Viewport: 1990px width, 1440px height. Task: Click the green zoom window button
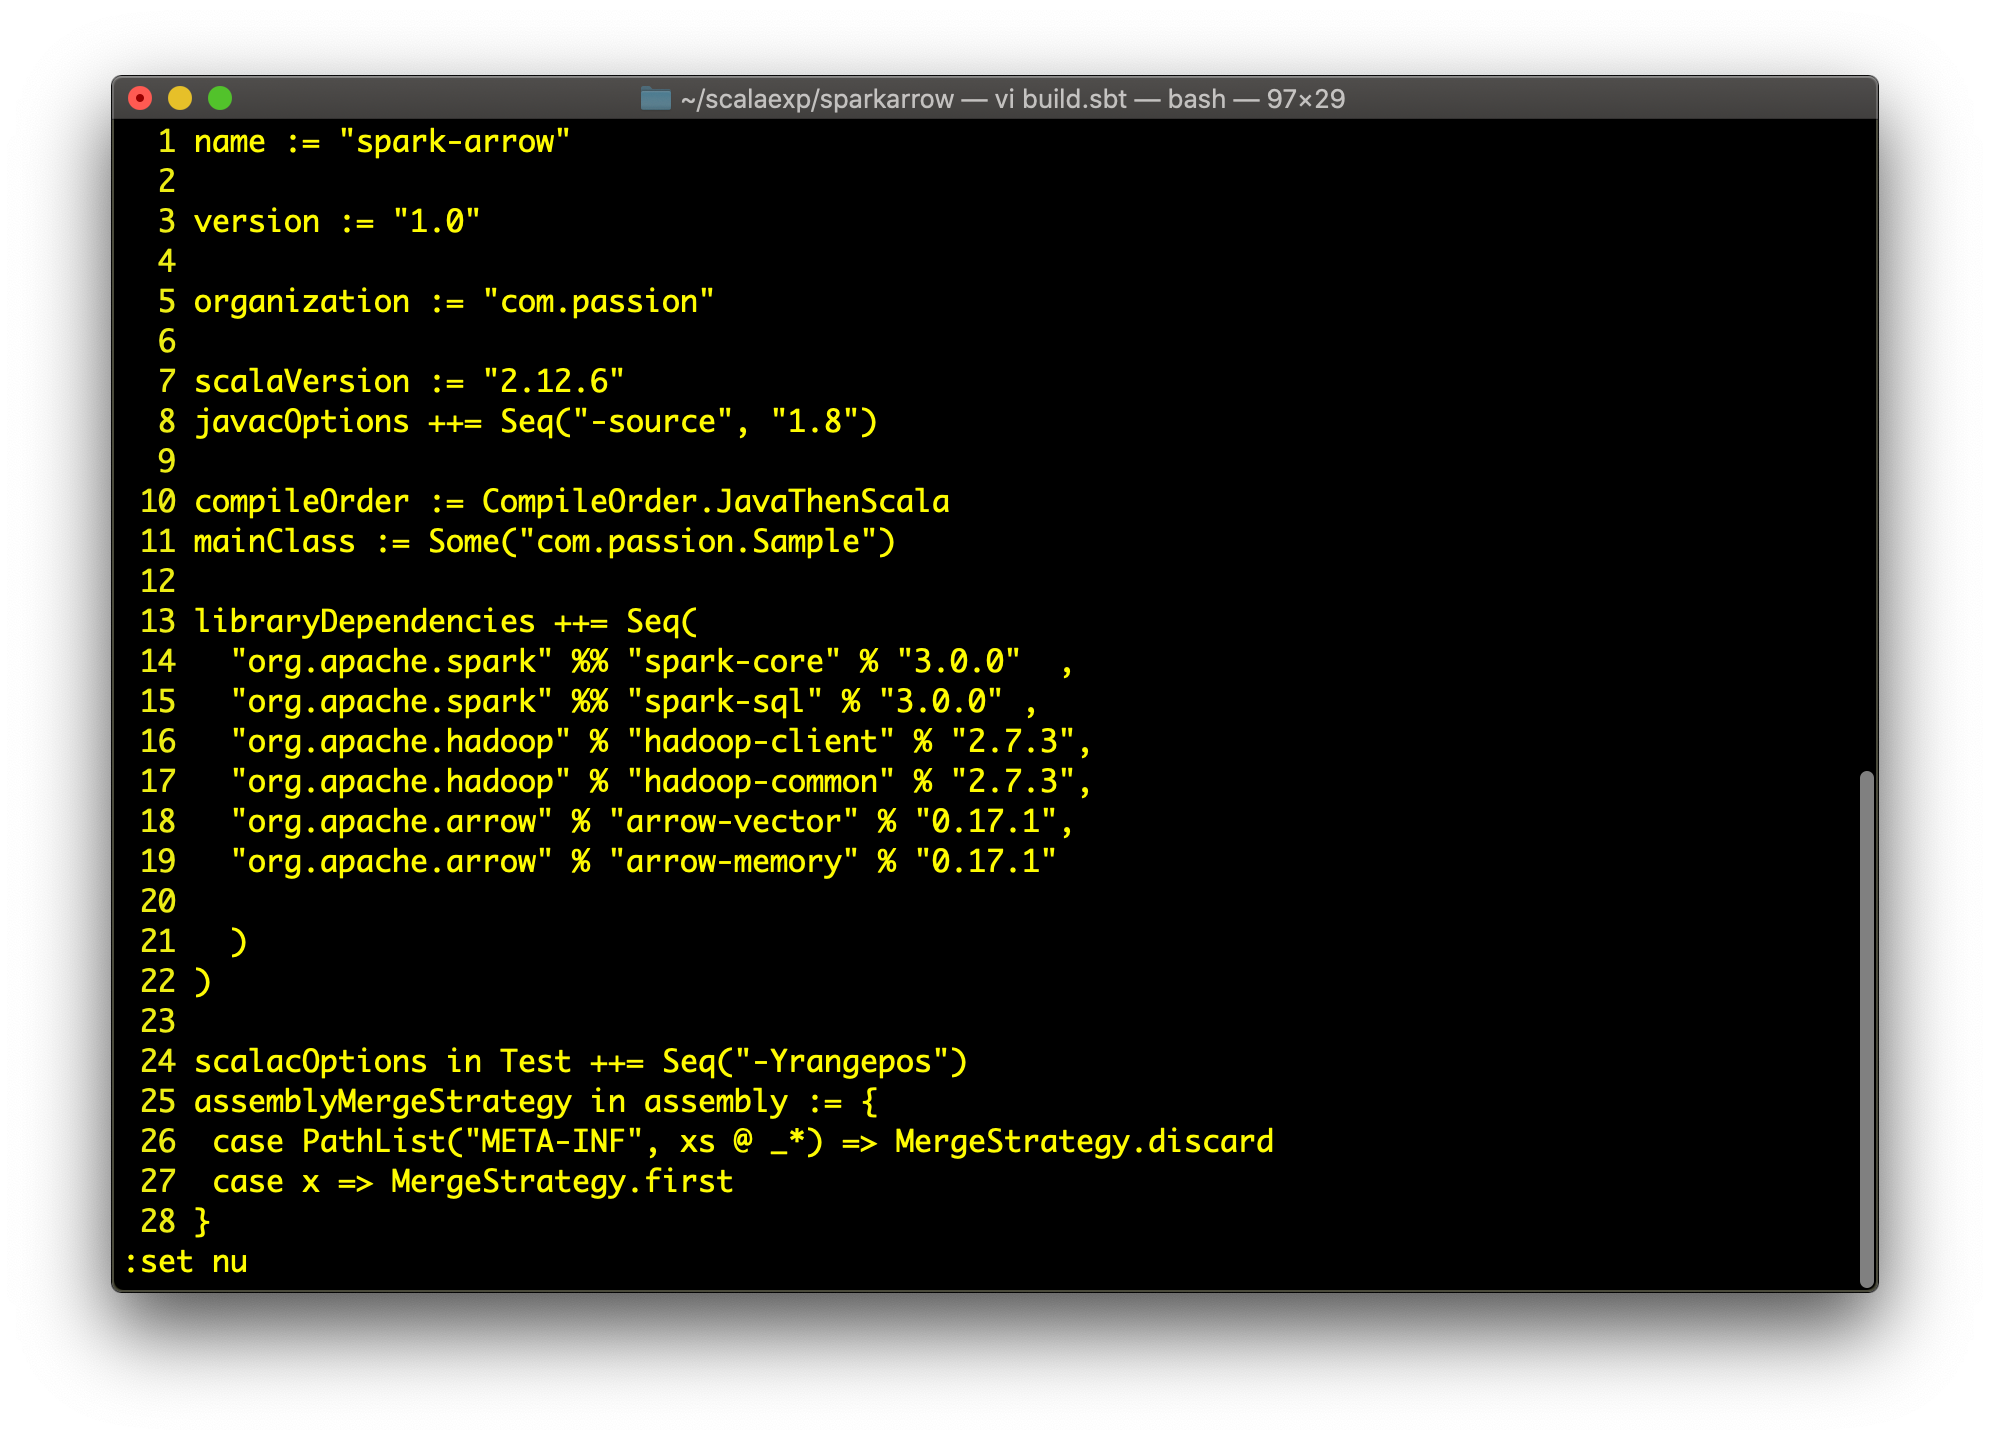tap(220, 98)
